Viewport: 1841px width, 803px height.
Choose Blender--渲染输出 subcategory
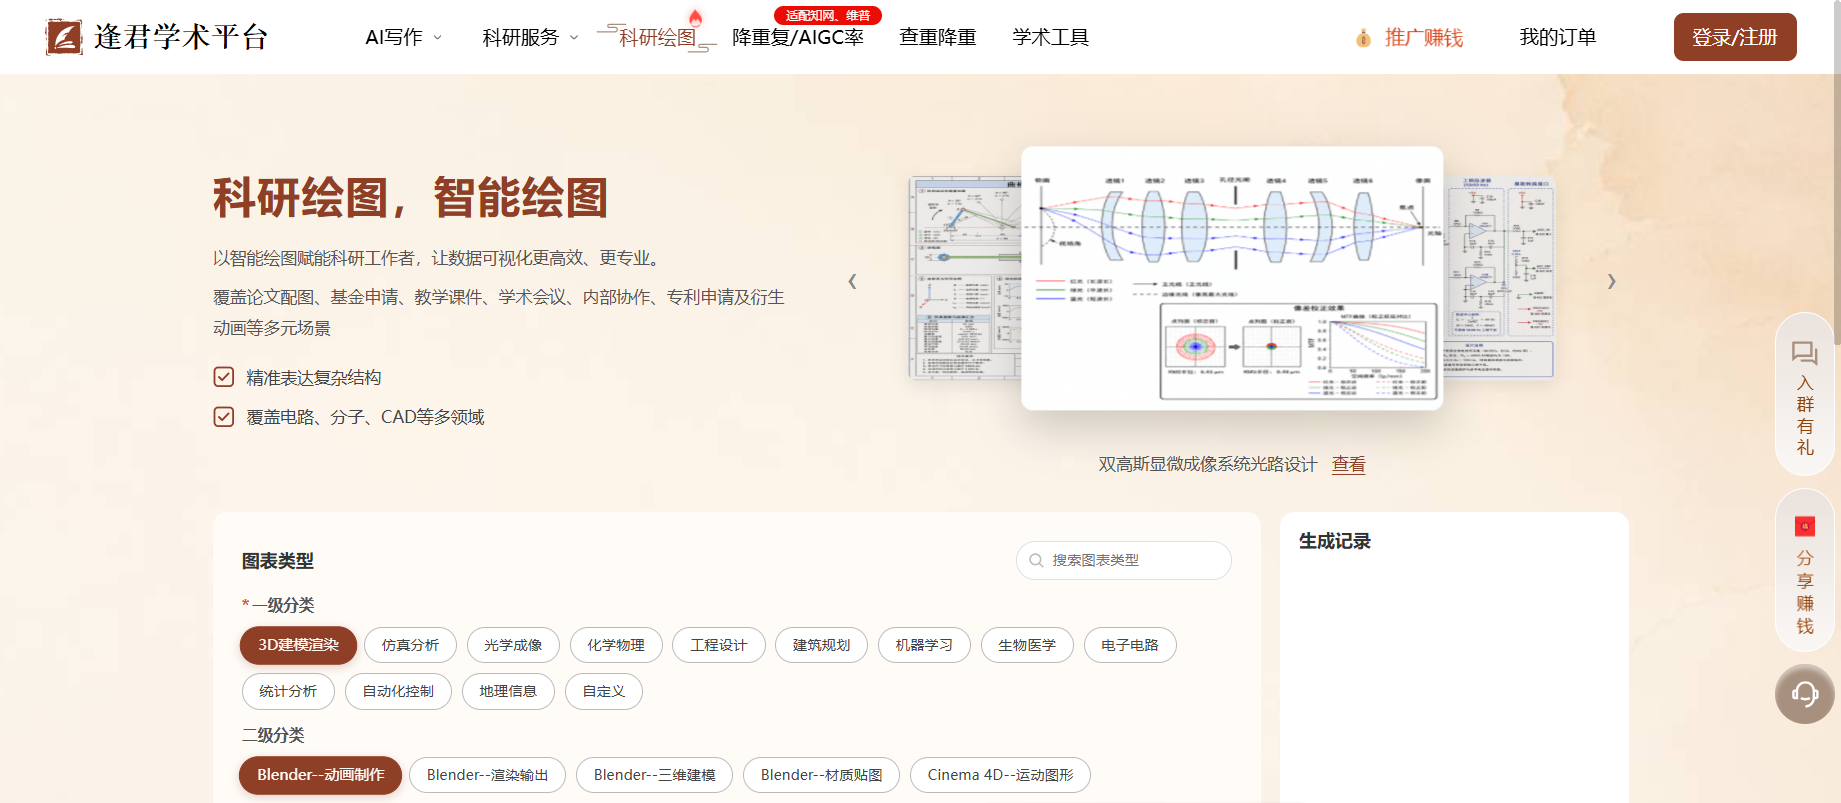(x=487, y=775)
